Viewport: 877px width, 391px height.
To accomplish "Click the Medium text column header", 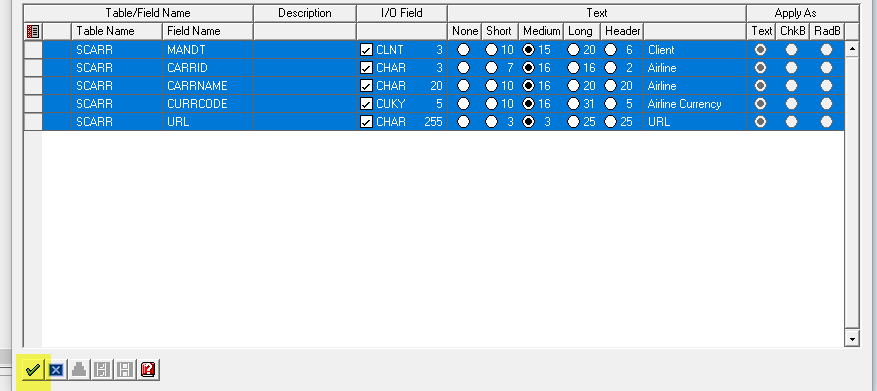I will point(541,31).
